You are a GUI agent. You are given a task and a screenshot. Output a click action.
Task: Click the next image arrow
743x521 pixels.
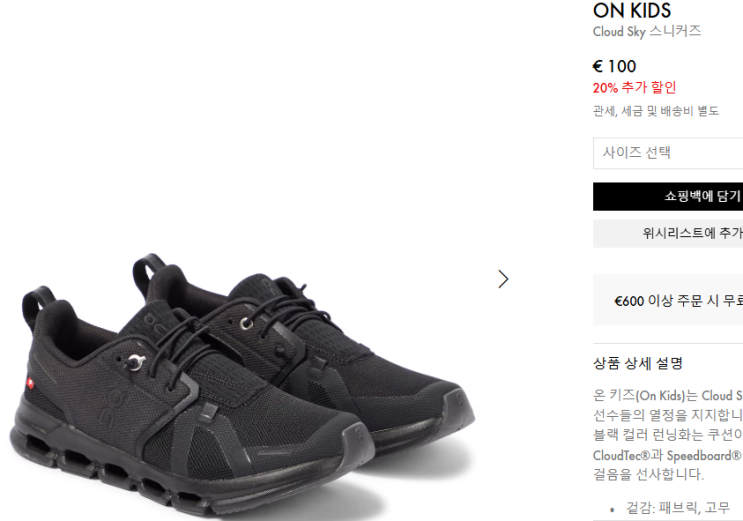point(503,279)
